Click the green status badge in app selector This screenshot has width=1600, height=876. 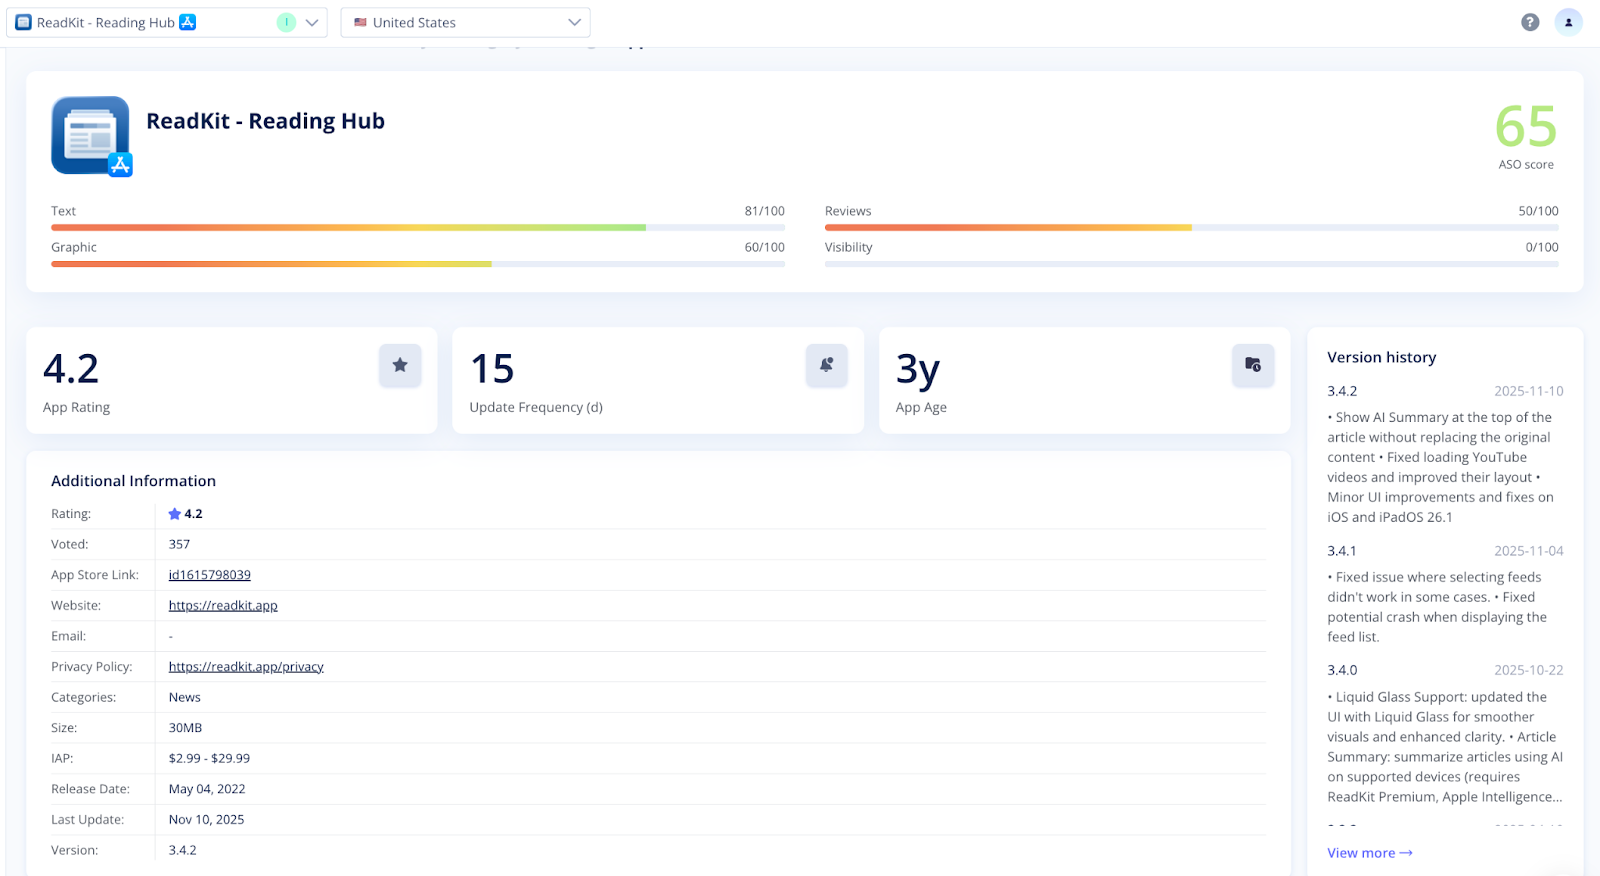[286, 22]
